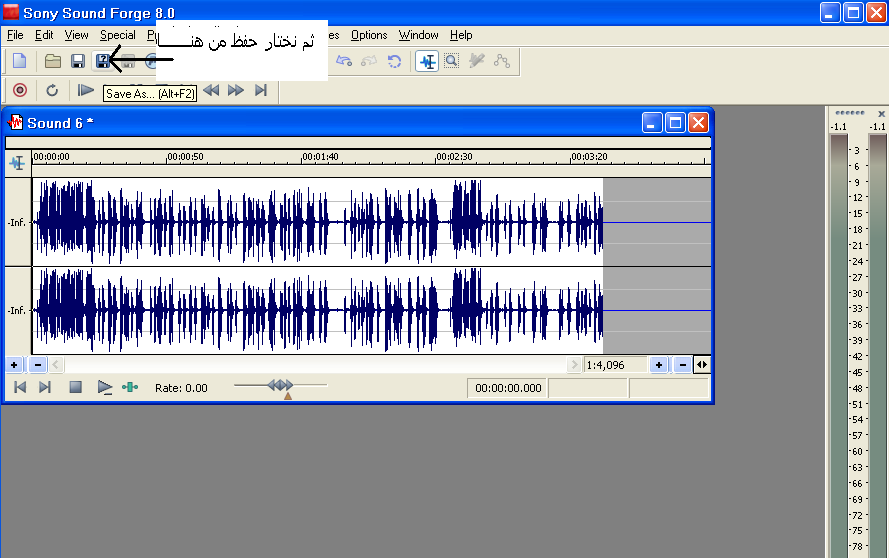
Task: Toggle looped playback
Action: tap(52, 90)
